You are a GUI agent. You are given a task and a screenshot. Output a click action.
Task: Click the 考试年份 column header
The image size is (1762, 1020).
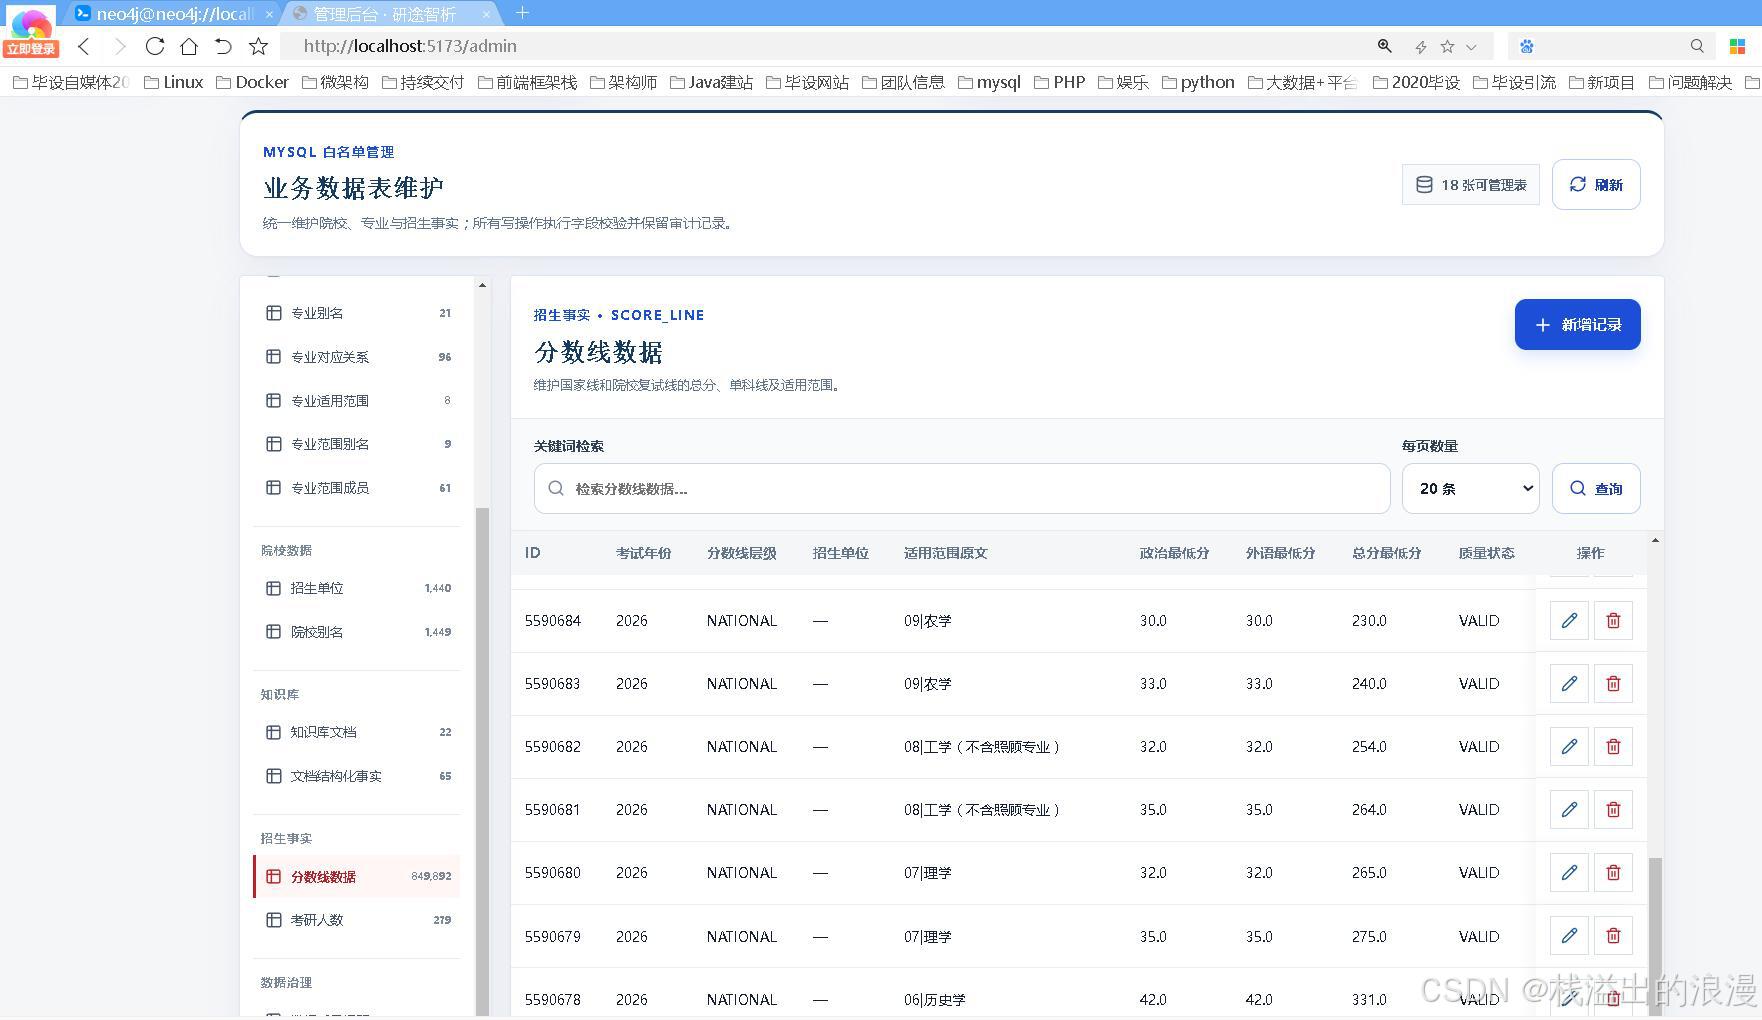pyautogui.click(x=643, y=553)
